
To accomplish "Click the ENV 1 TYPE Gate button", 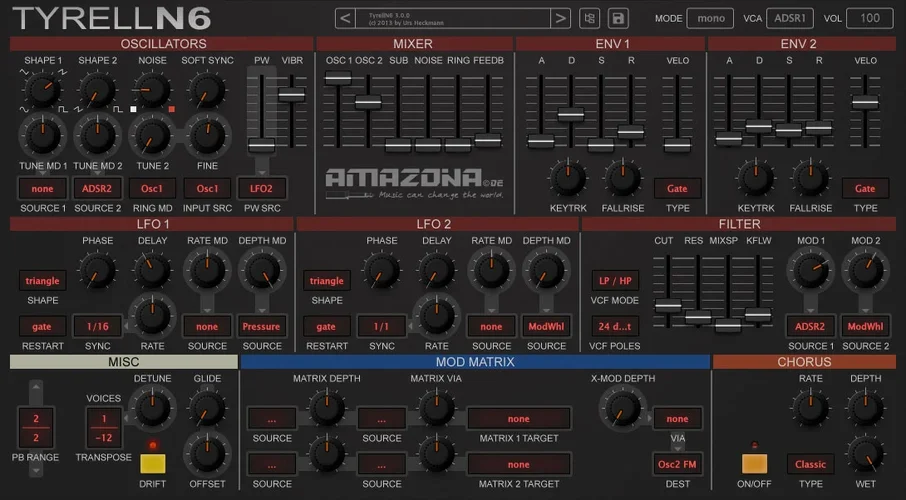I will 677,188.
